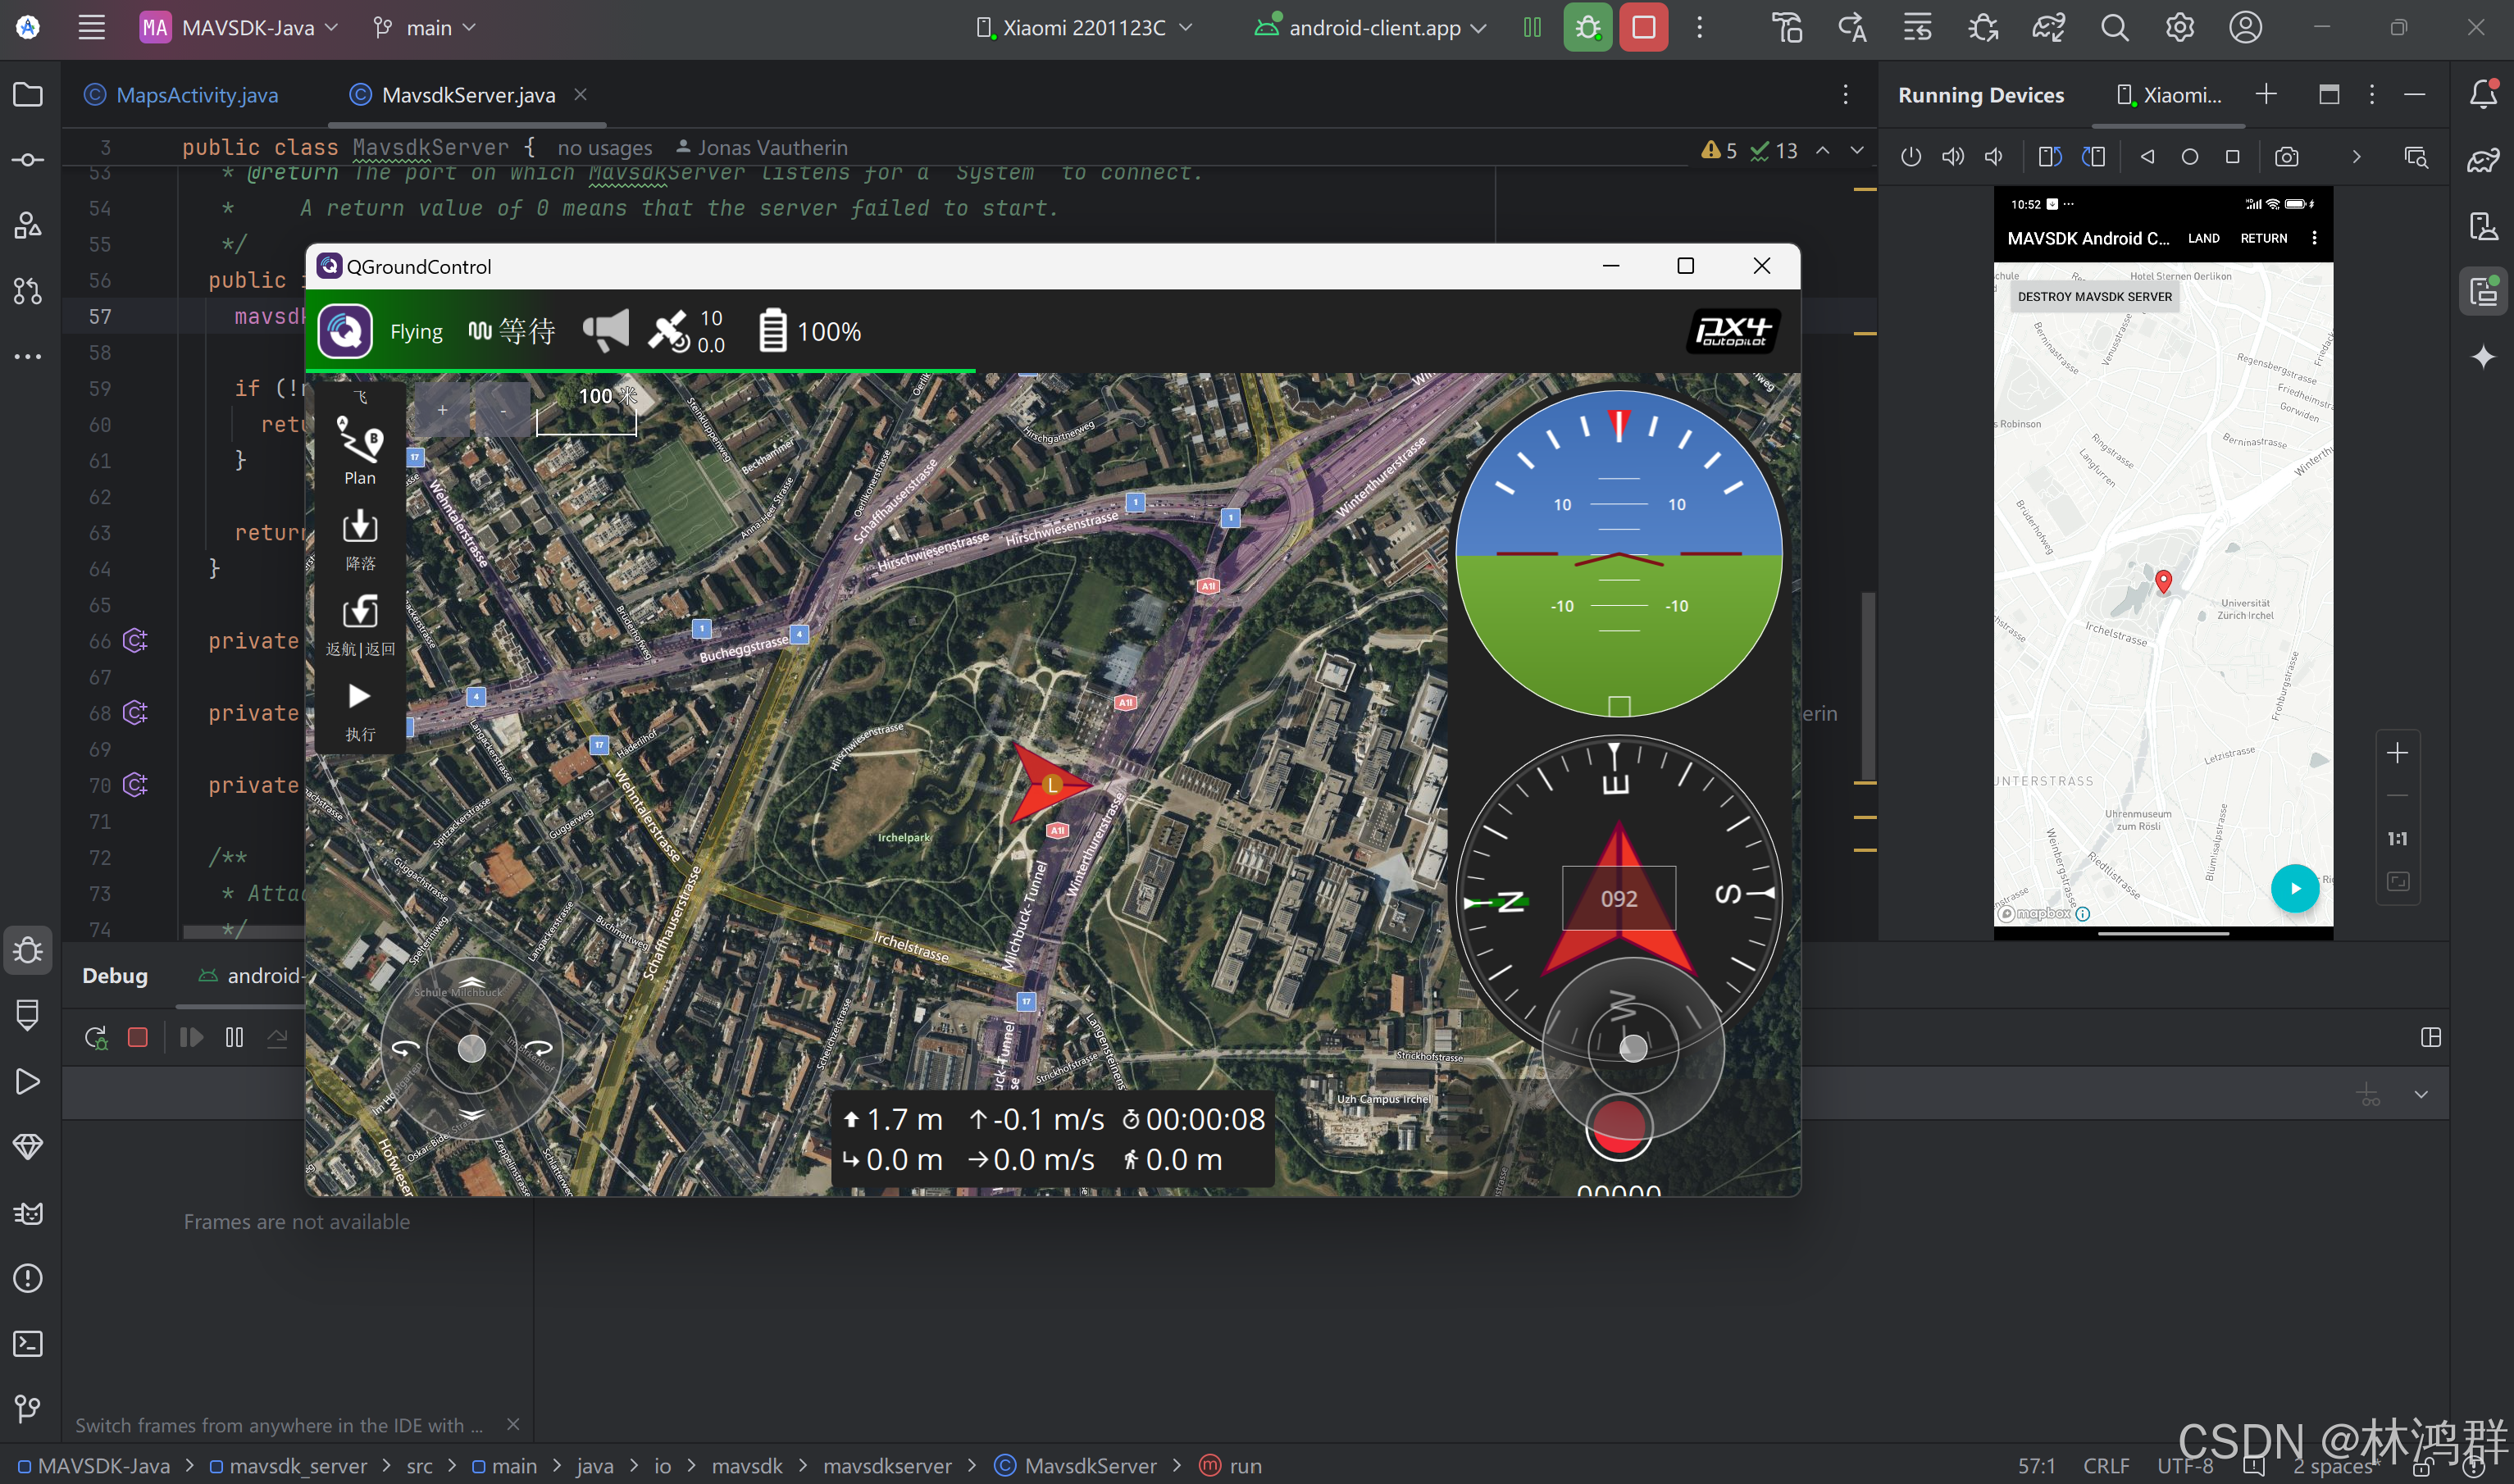Viewport: 2514px width, 1484px height.
Task: Click the QGroundControl application Q icon
Action: 345,331
